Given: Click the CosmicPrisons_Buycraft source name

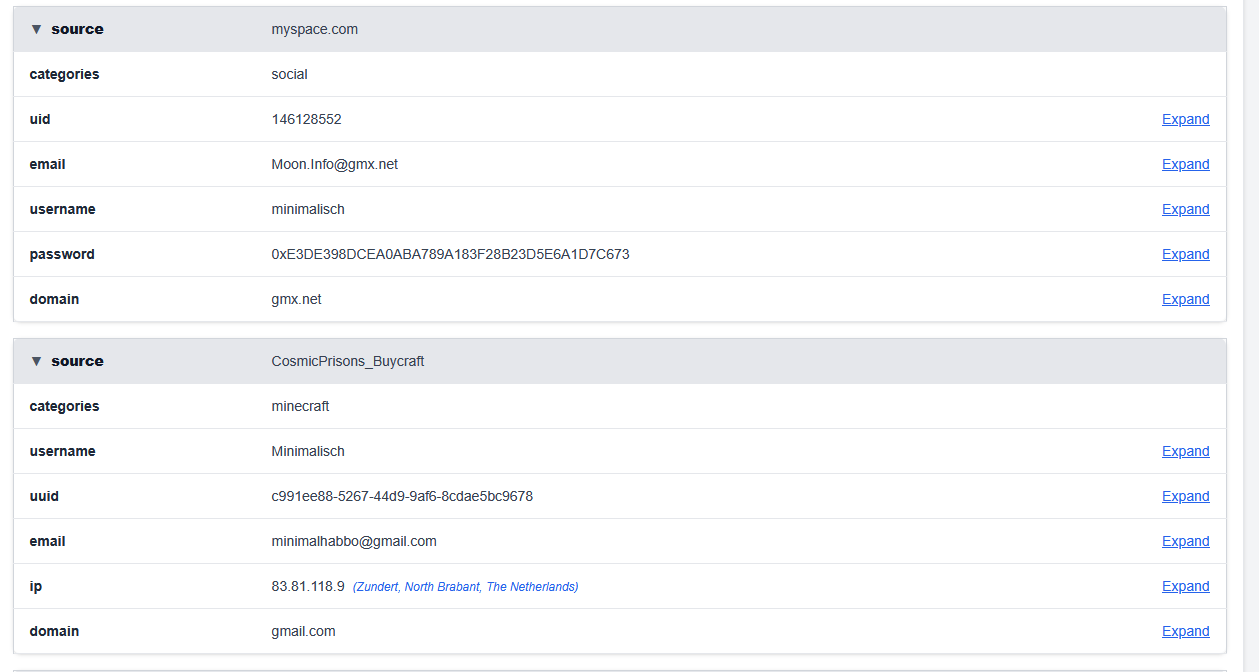Looking at the screenshot, I should 348,361.
